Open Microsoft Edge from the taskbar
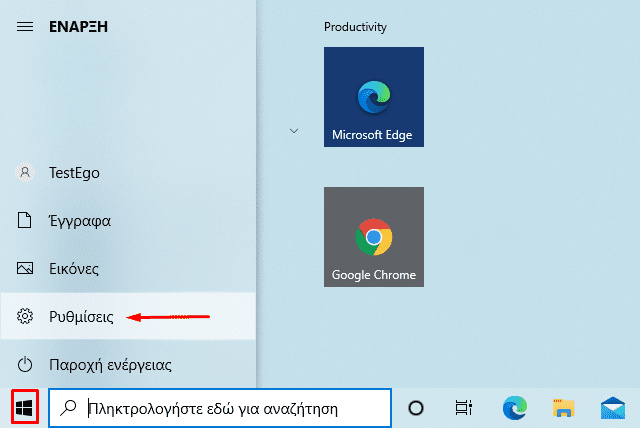This screenshot has width=640, height=428. 515,408
